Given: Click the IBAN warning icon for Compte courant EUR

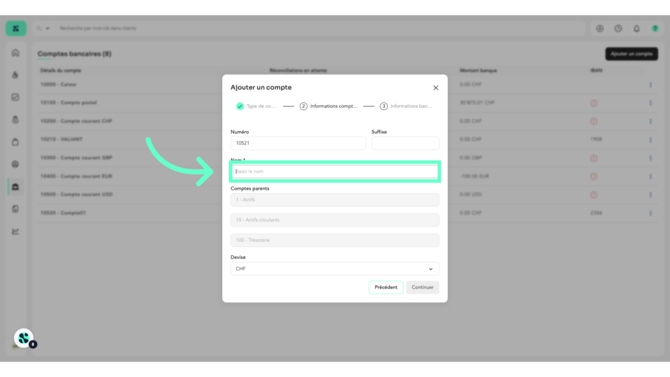Looking at the screenshot, I should [594, 176].
